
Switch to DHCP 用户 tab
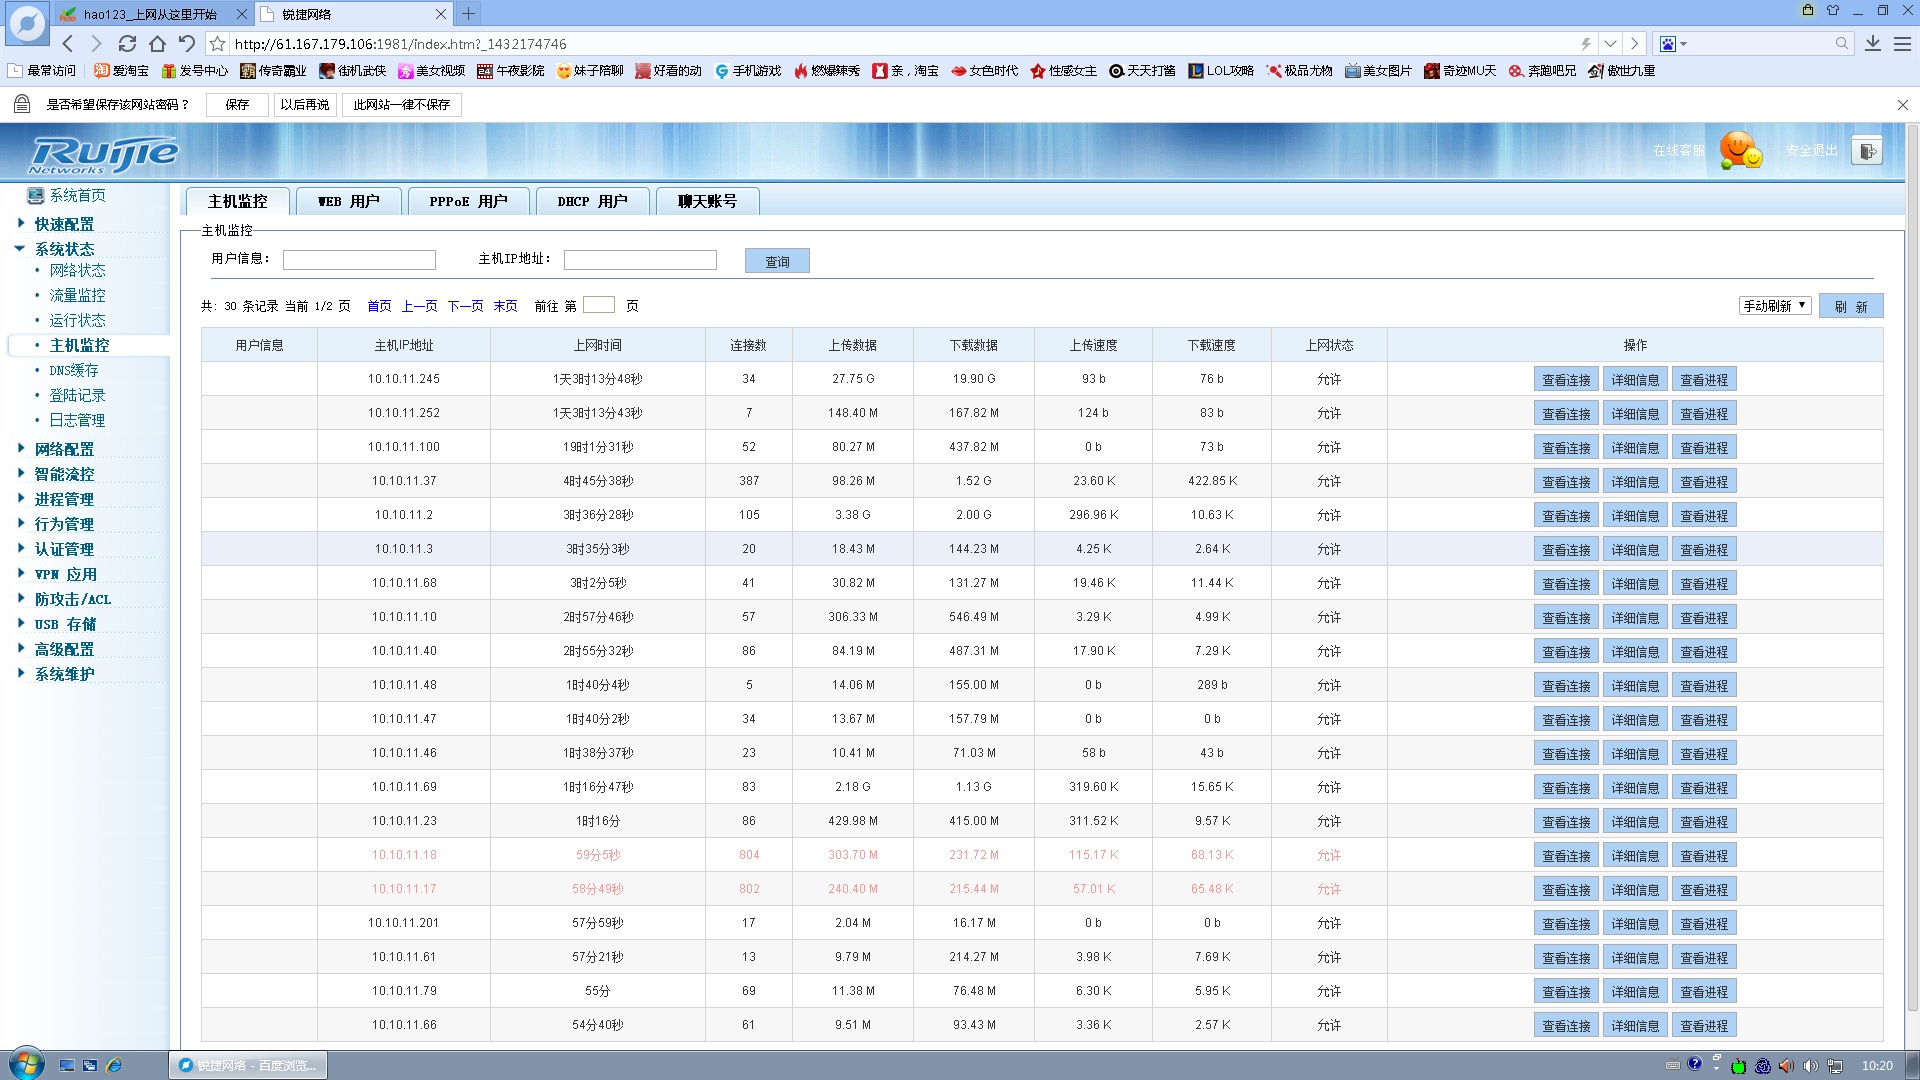pos(592,201)
